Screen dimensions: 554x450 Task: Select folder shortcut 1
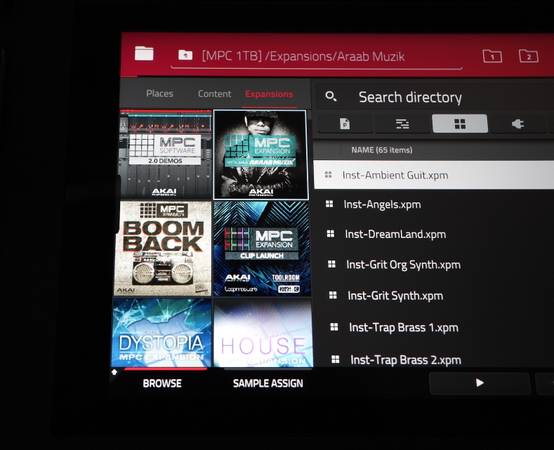point(492,56)
